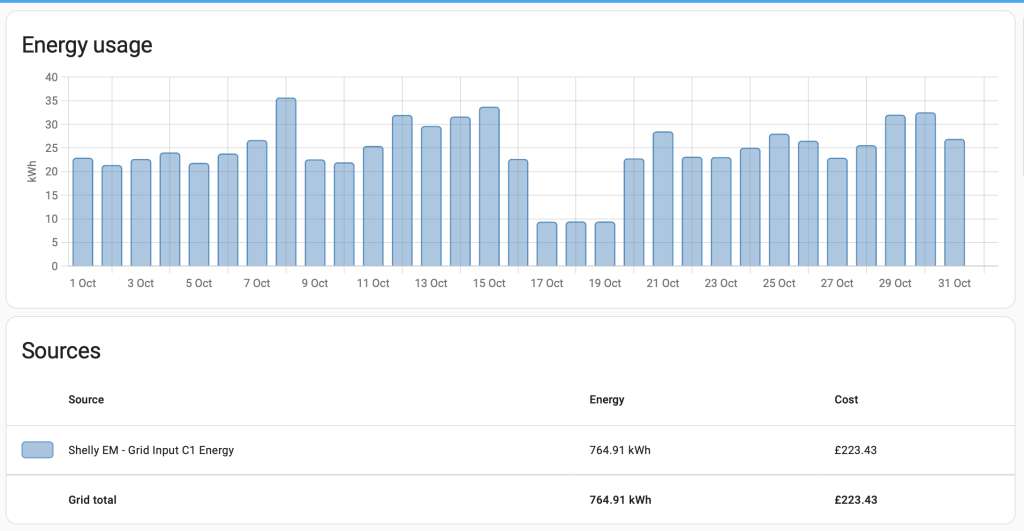
Task: Click the 15 Oct usage bar
Action: tap(489, 187)
